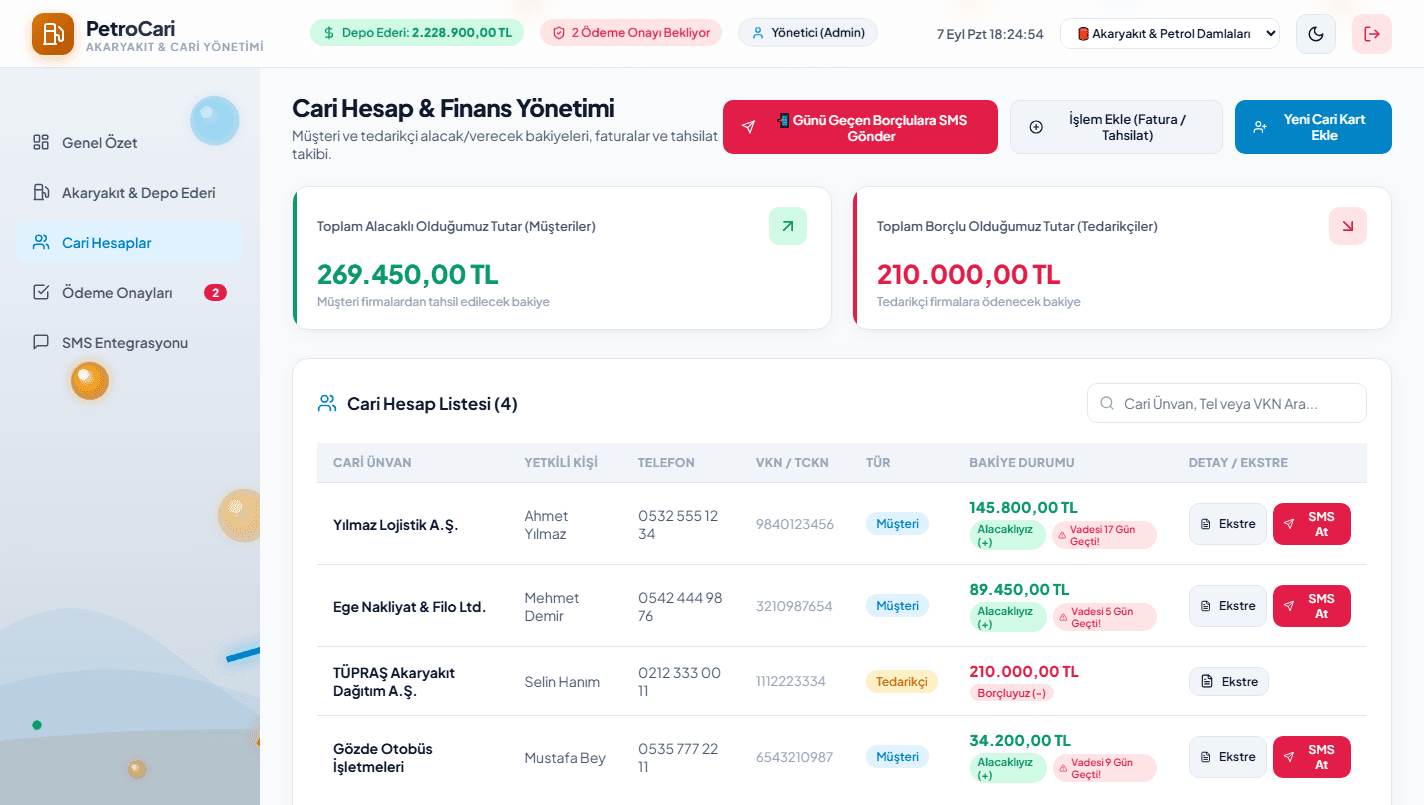The height and width of the screenshot is (805, 1424).
Task: Select Cari Hesaplar in the sidebar
Action: pyautogui.click(x=129, y=243)
